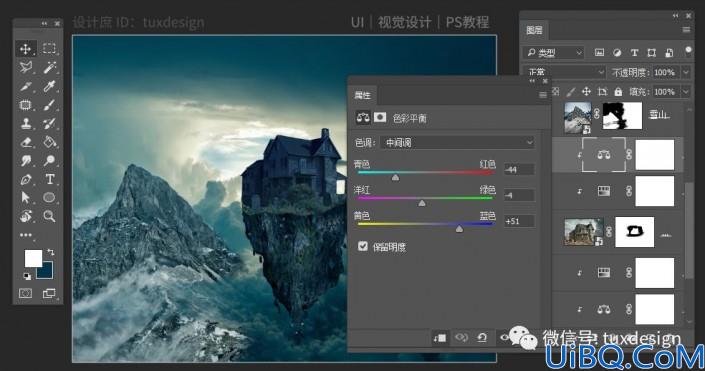Click the 不透明度 opacity 100% field

click(665, 72)
